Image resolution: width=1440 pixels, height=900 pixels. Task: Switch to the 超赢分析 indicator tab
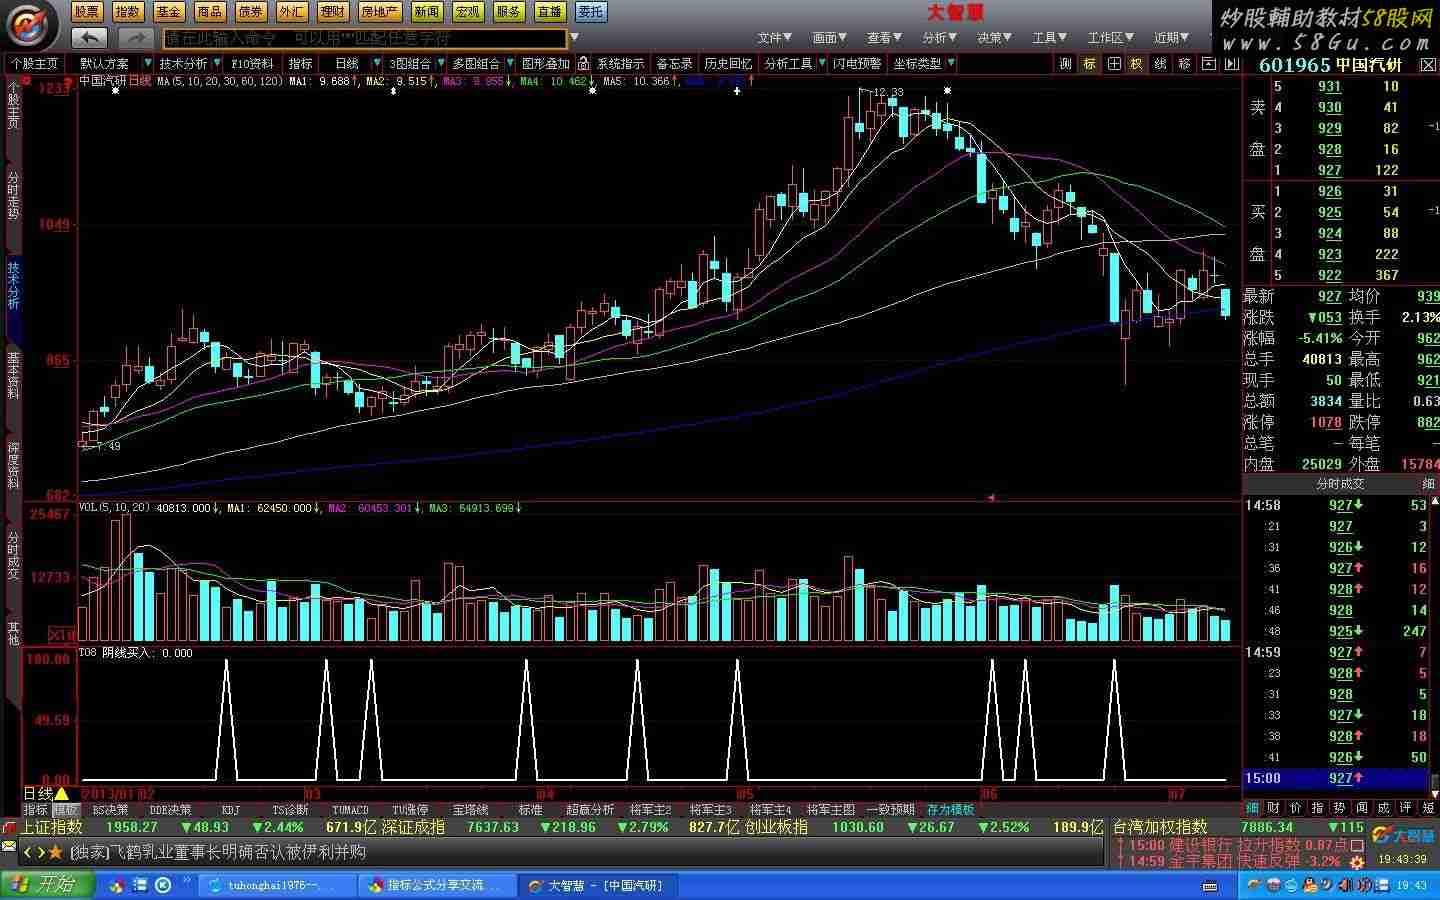(x=590, y=810)
